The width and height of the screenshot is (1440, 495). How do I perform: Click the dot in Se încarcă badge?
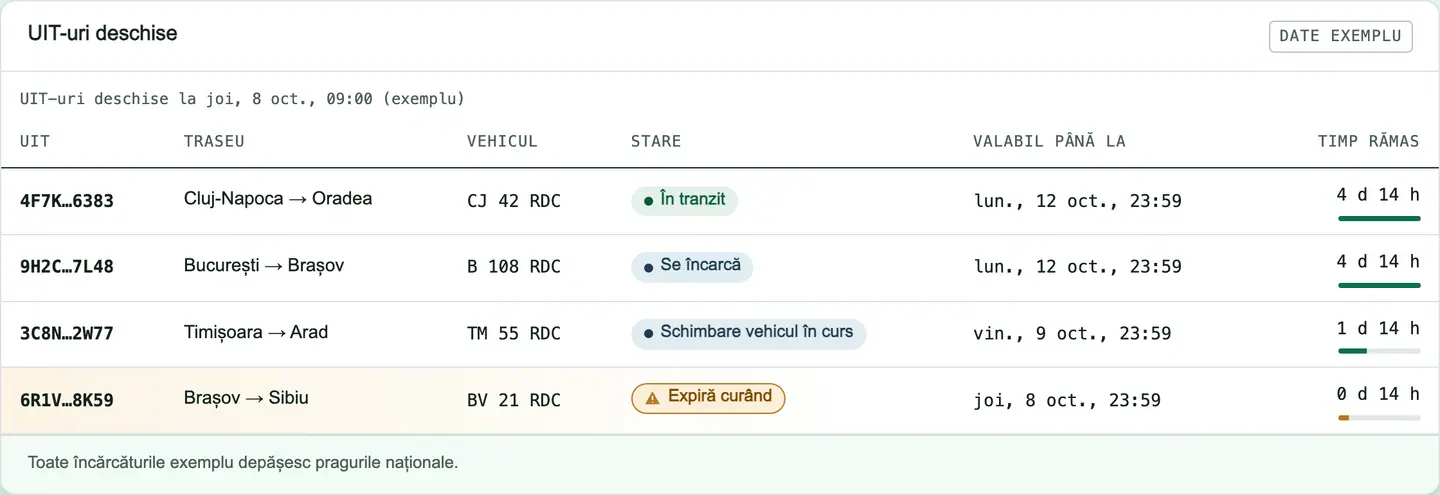coord(649,267)
